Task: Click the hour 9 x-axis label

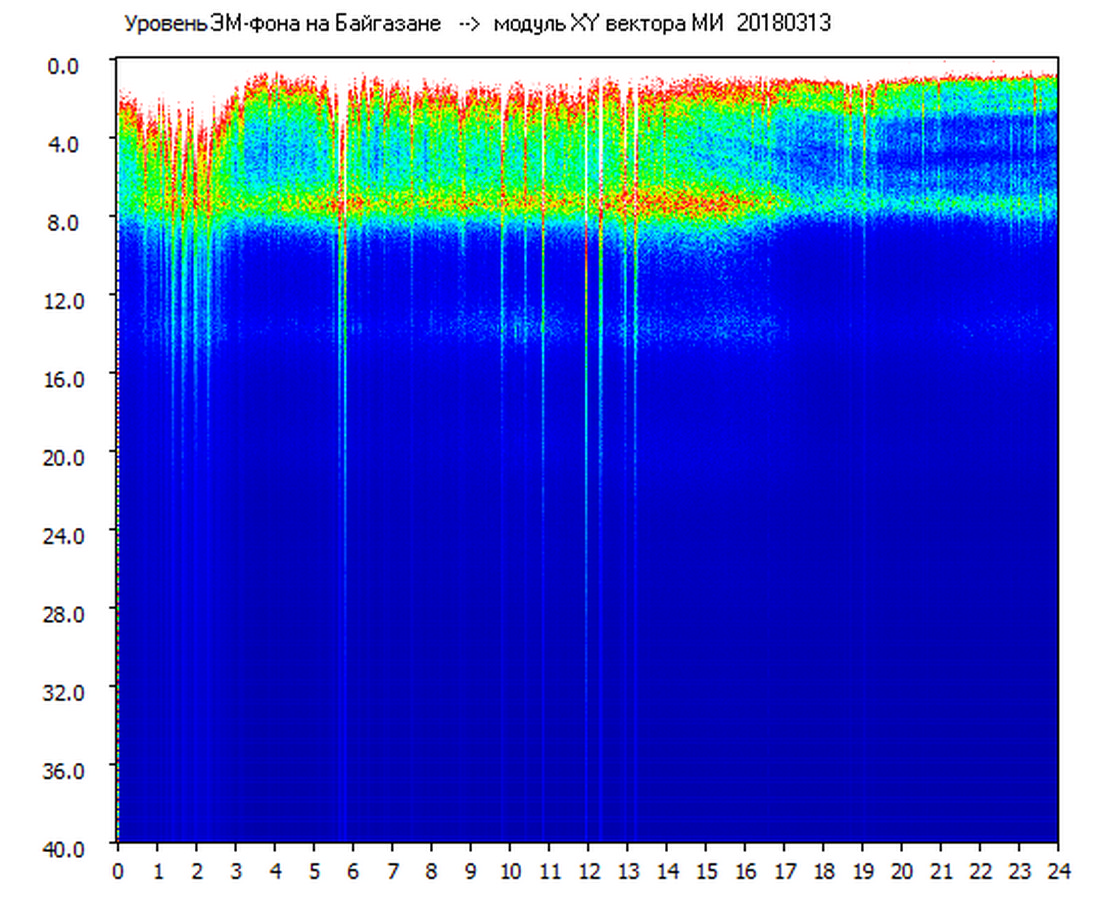Action: pos(470,871)
